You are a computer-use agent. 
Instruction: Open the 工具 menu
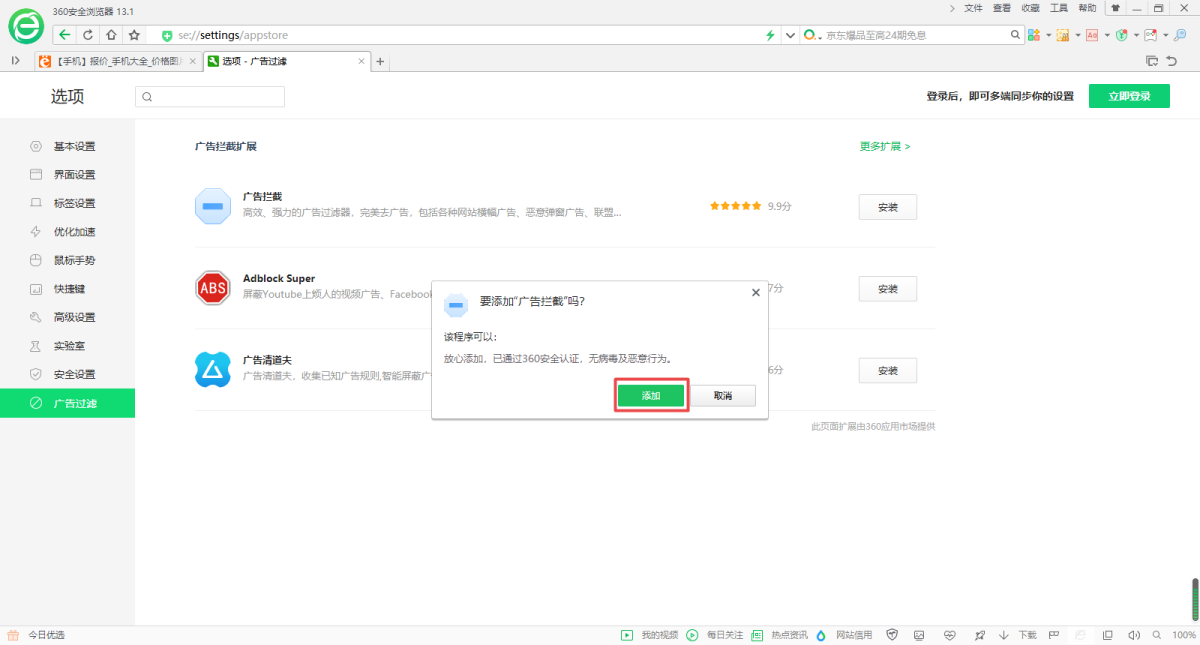[x=1059, y=8]
